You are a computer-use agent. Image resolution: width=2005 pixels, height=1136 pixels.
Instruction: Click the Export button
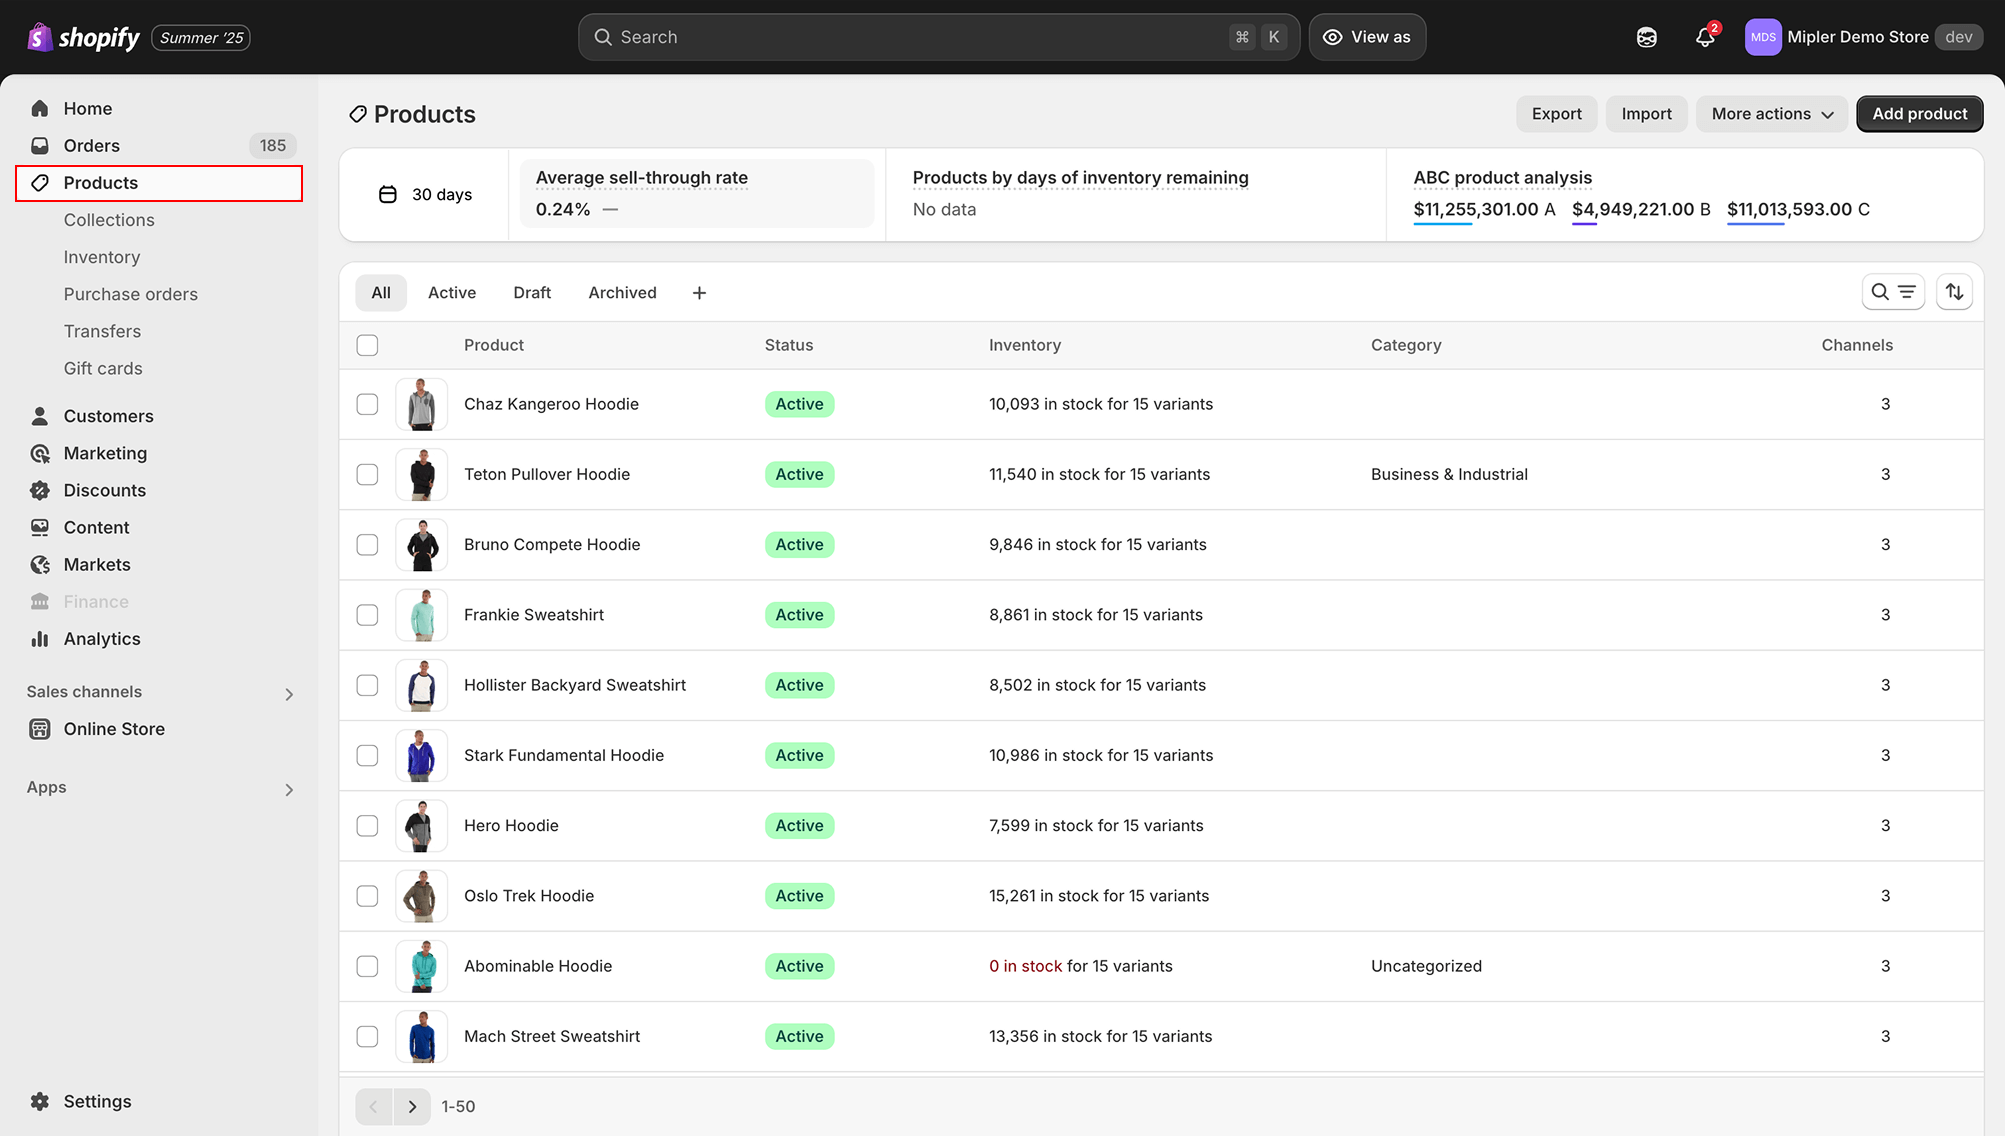click(1556, 114)
